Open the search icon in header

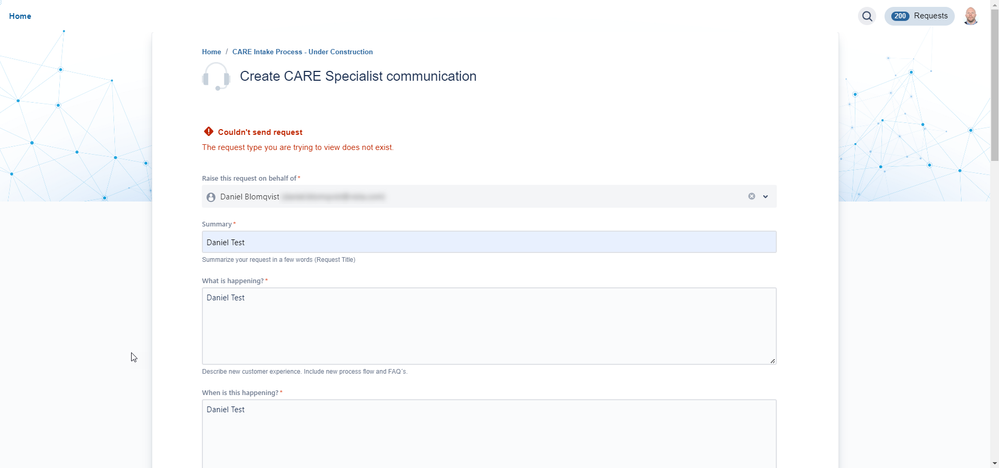click(x=867, y=16)
